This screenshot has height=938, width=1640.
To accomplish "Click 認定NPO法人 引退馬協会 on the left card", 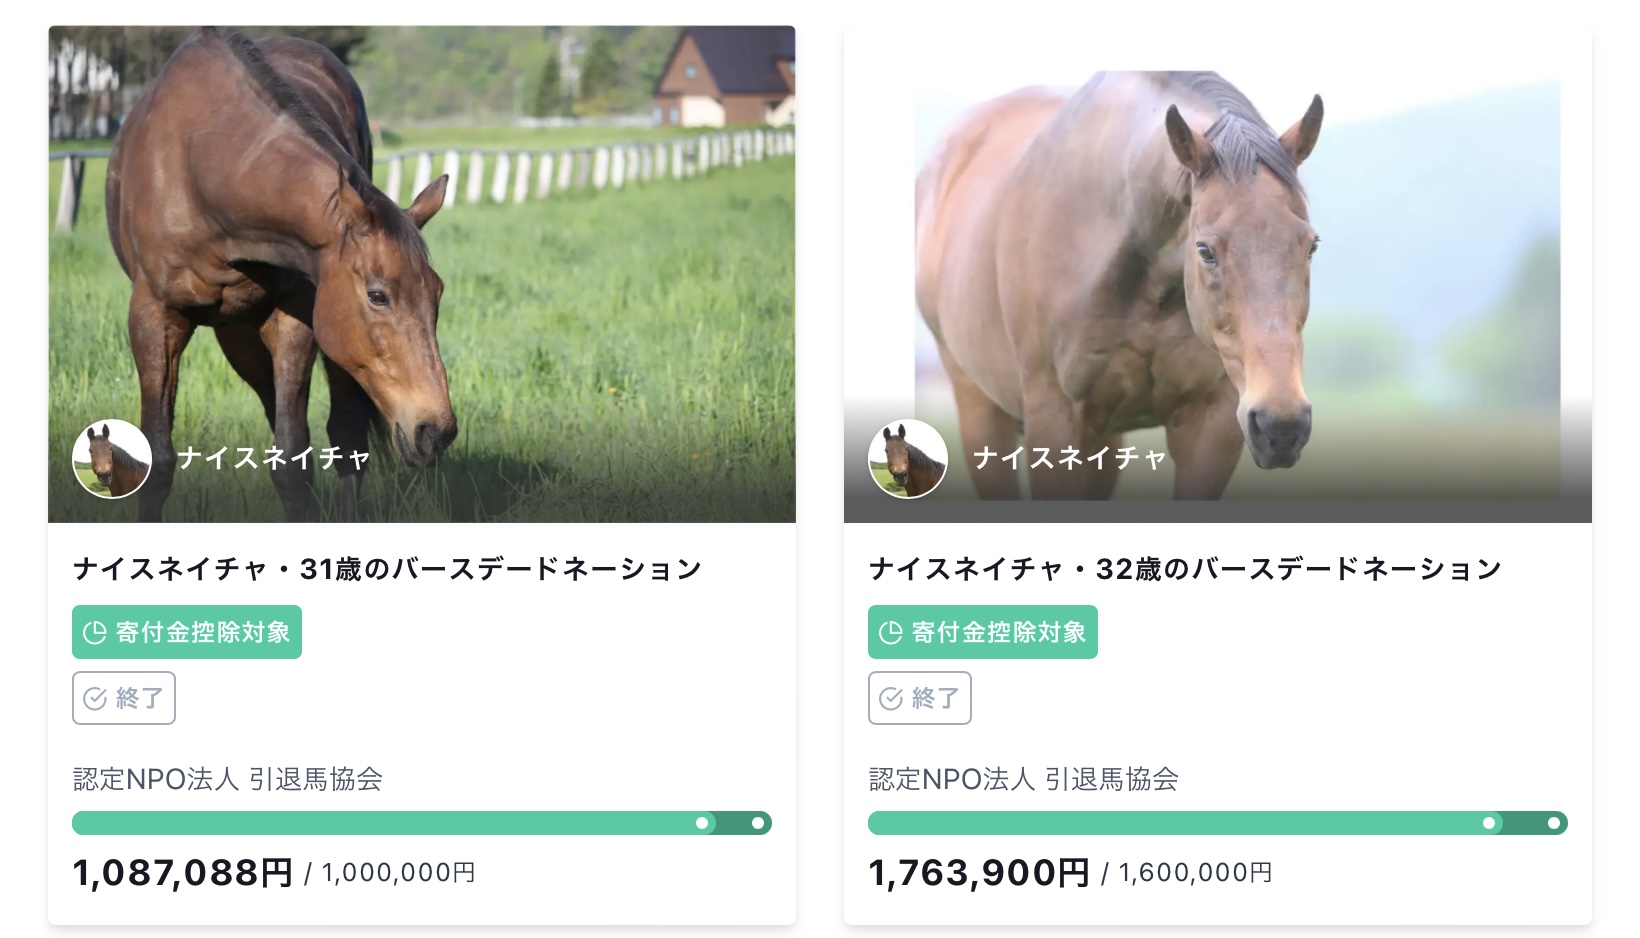I will point(228,779).
